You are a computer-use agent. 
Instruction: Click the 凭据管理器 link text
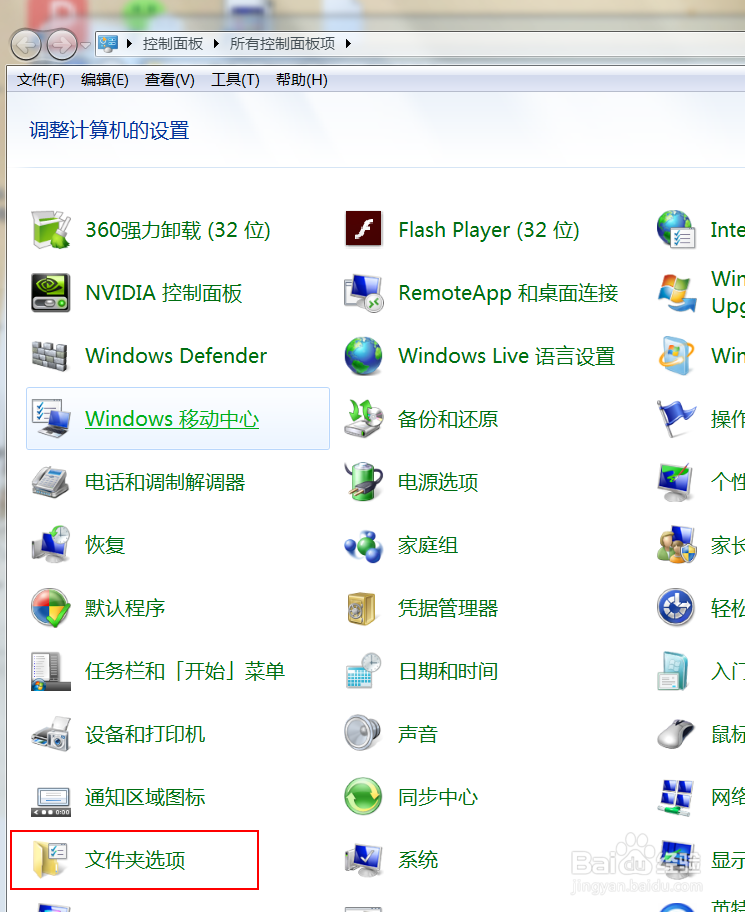[x=448, y=608]
